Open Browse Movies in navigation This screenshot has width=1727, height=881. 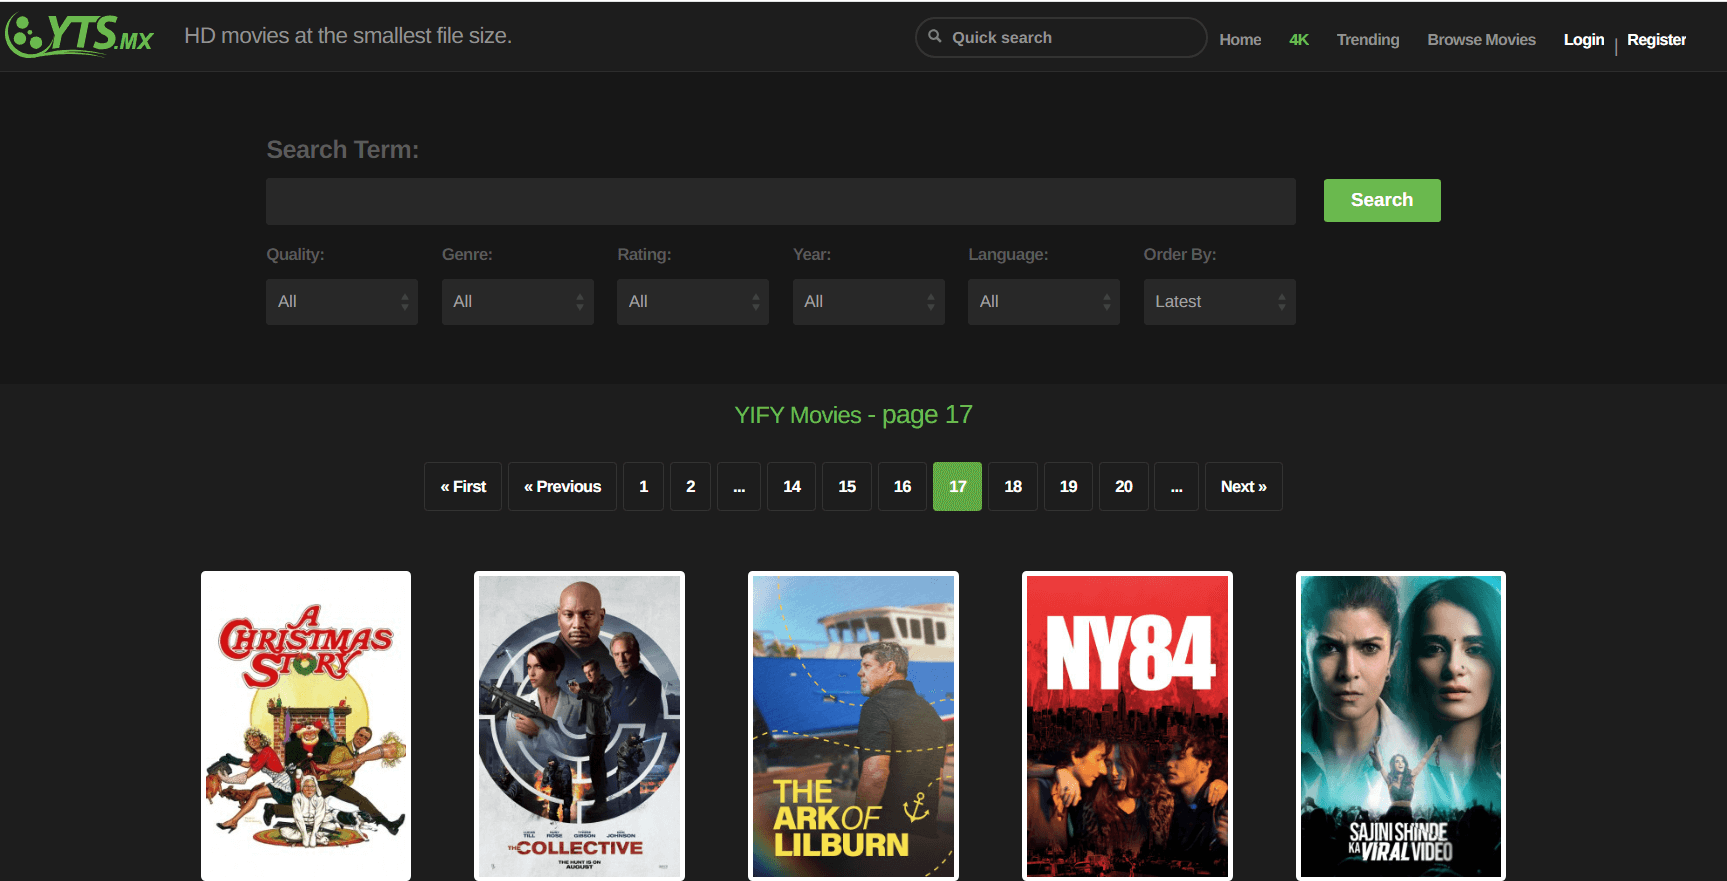(1481, 40)
